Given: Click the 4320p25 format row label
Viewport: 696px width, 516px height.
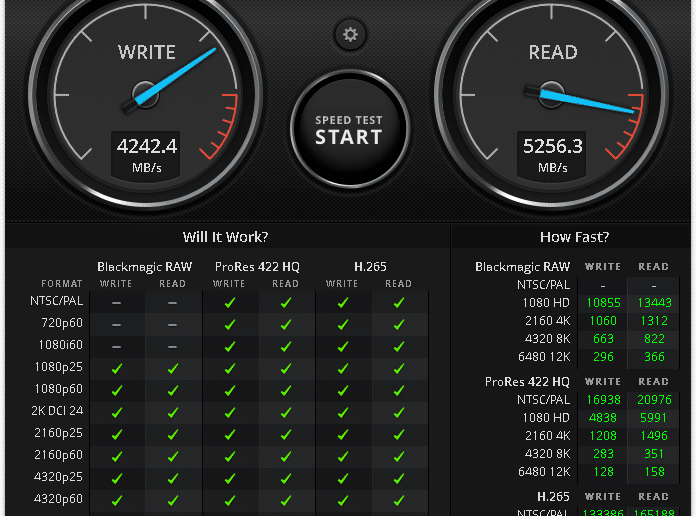Looking at the screenshot, I should (x=59, y=477).
